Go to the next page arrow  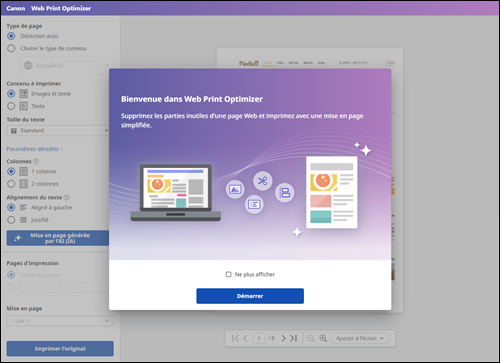click(283, 338)
